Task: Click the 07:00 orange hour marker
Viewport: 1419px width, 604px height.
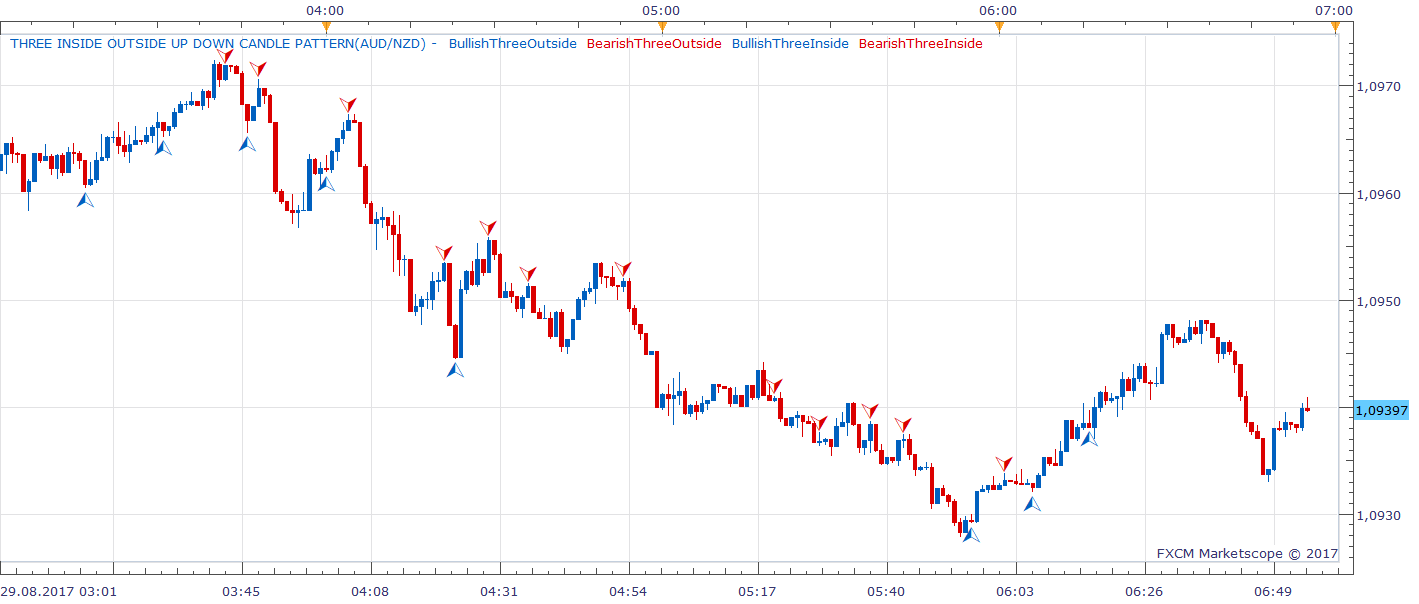Action: tap(1335, 26)
